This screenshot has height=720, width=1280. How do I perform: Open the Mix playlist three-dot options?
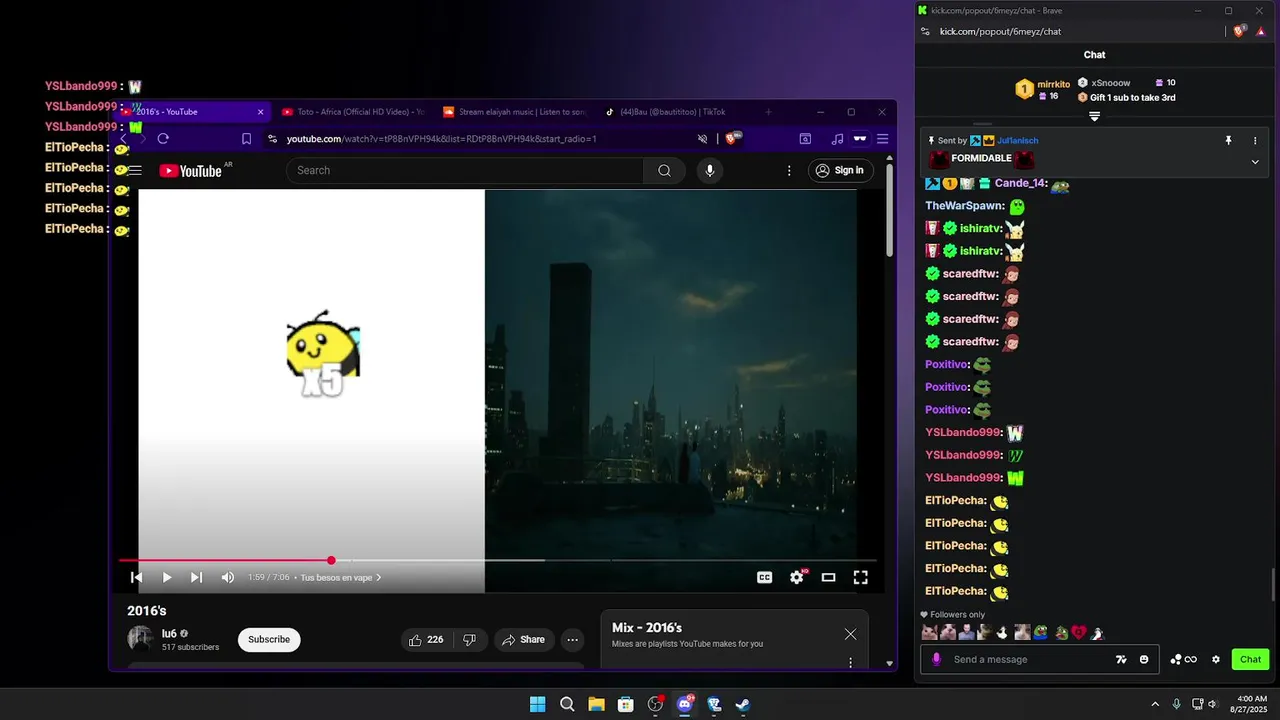pyautogui.click(x=851, y=662)
